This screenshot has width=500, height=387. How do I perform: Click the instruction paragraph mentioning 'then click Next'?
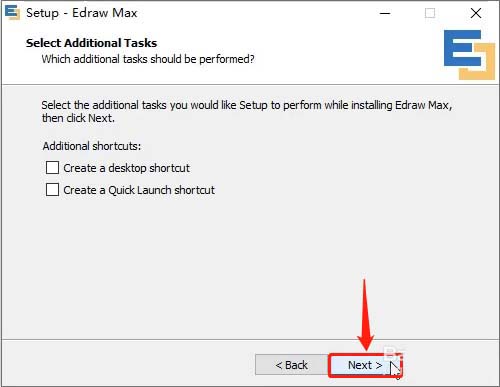247,111
